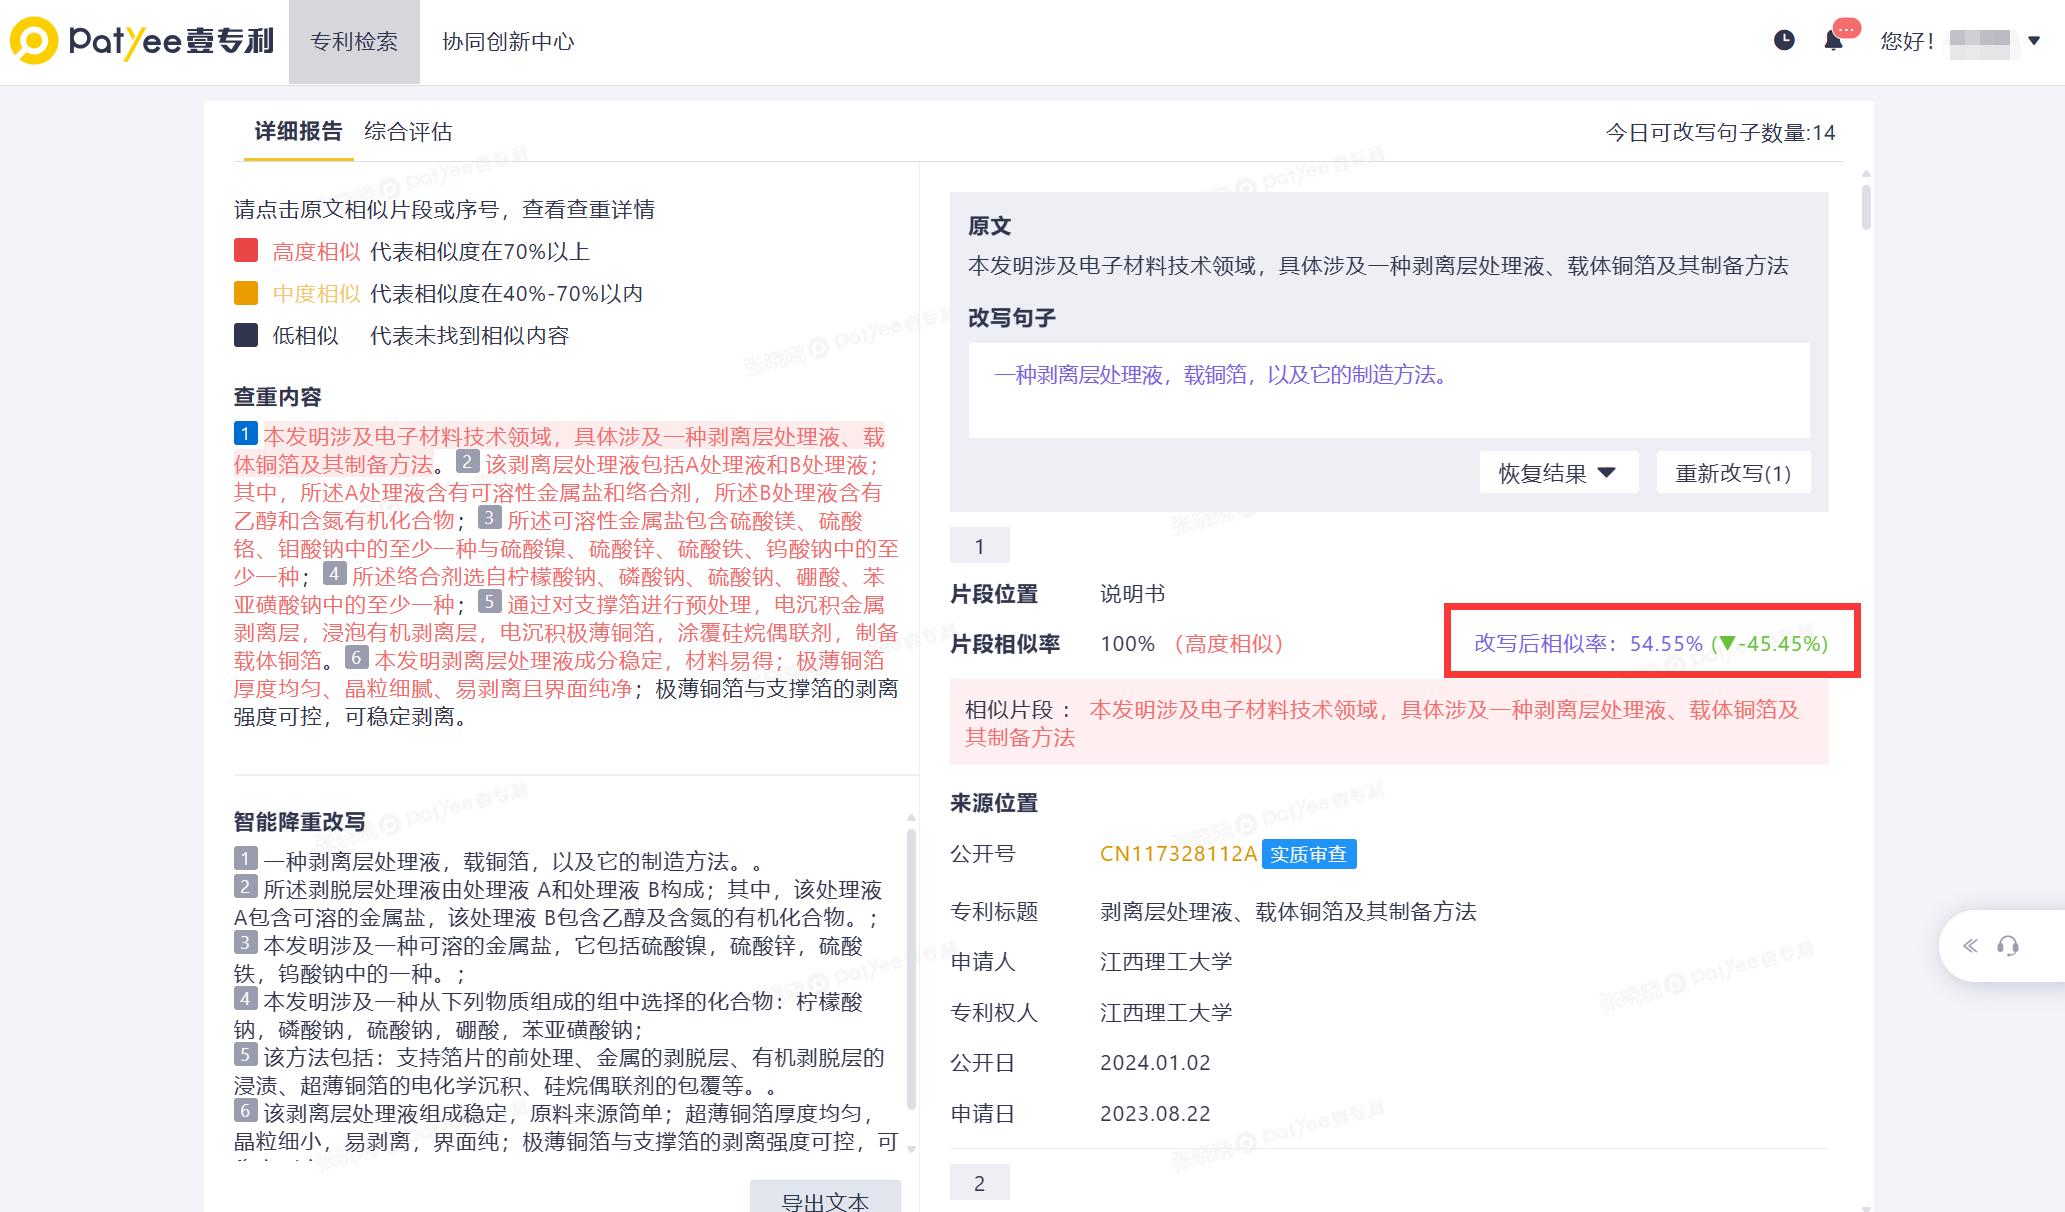The height and width of the screenshot is (1212, 2065).
Task: Click 今日可改写句子数量:14 text
Action: point(1720,133)
